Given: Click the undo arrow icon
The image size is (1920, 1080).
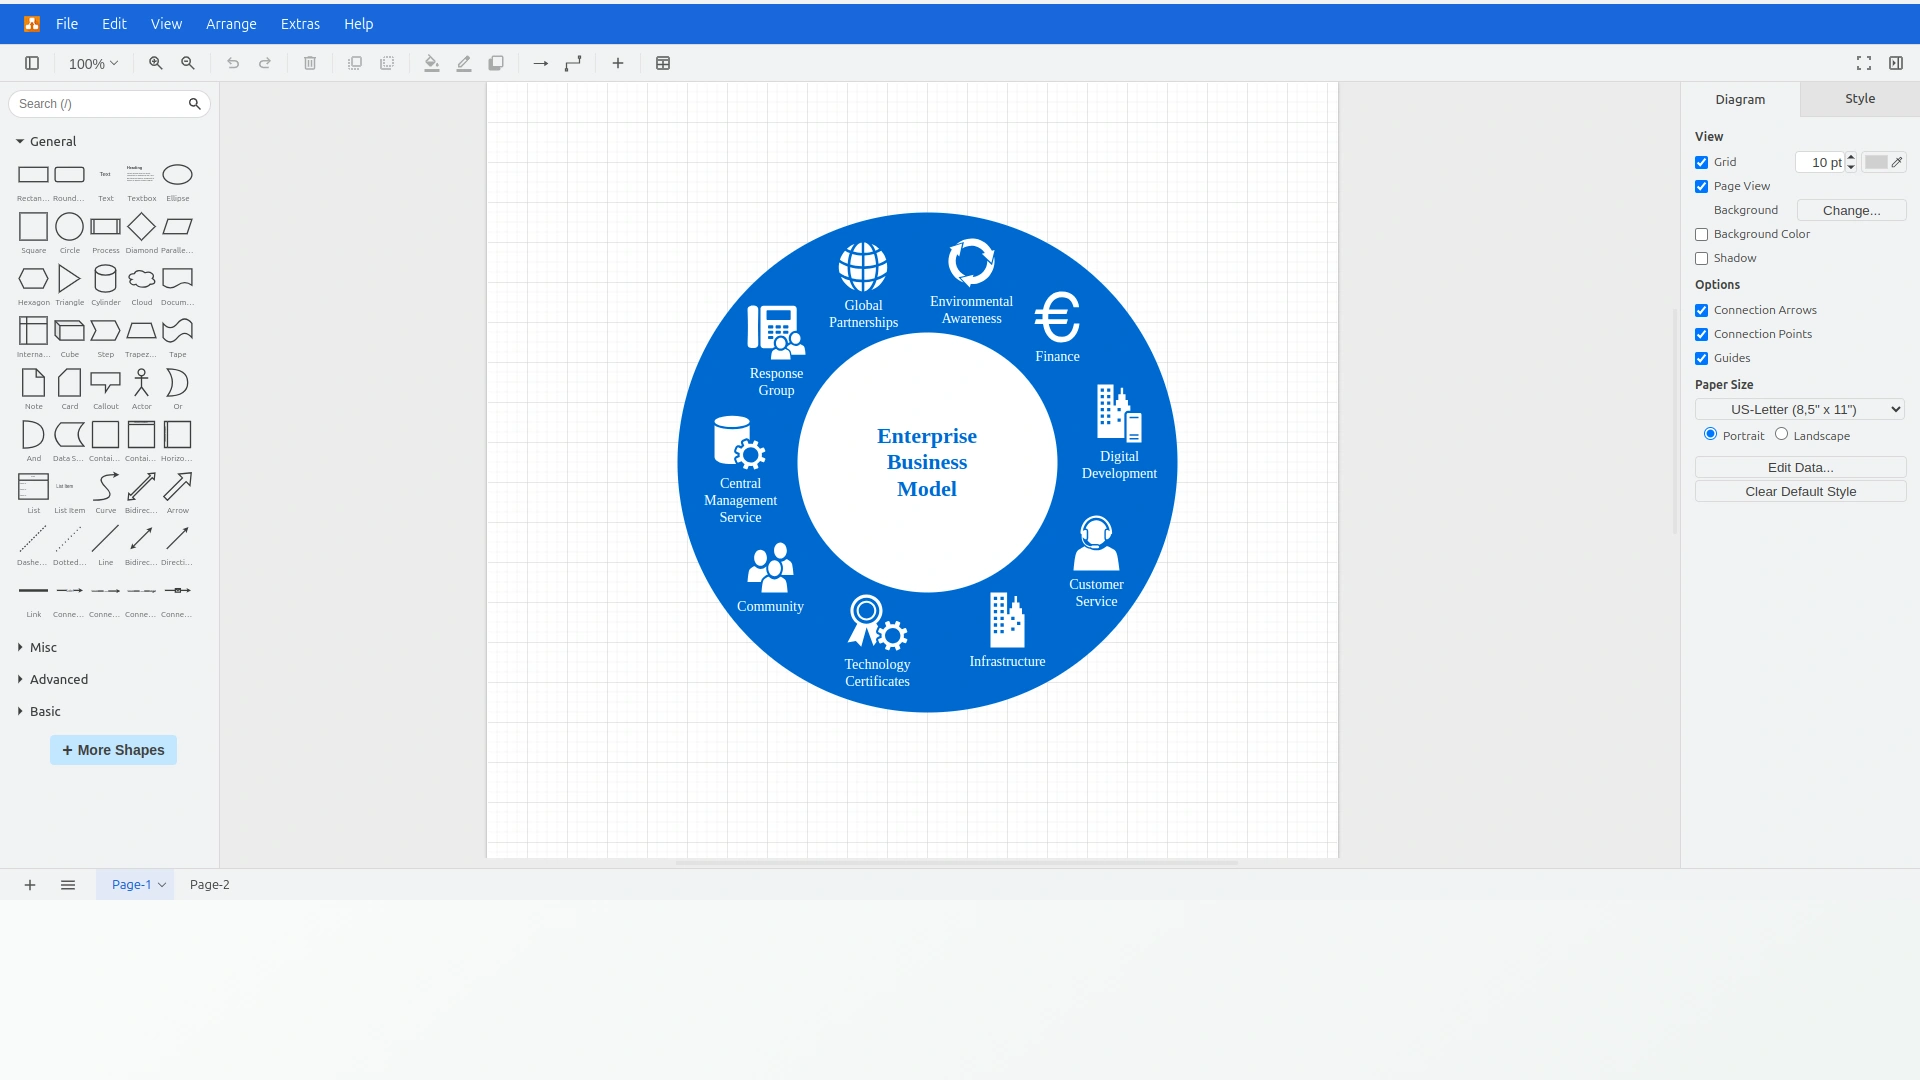Looking at the screenshot, I should [233, 63].
